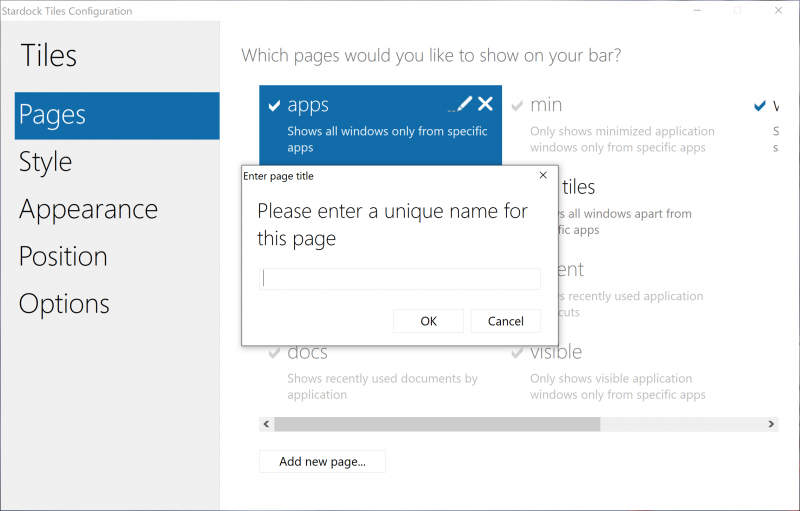This screenshot has height=511, width=800.
Task: Click the right scroll arrow of pages list
Action: 771,424
